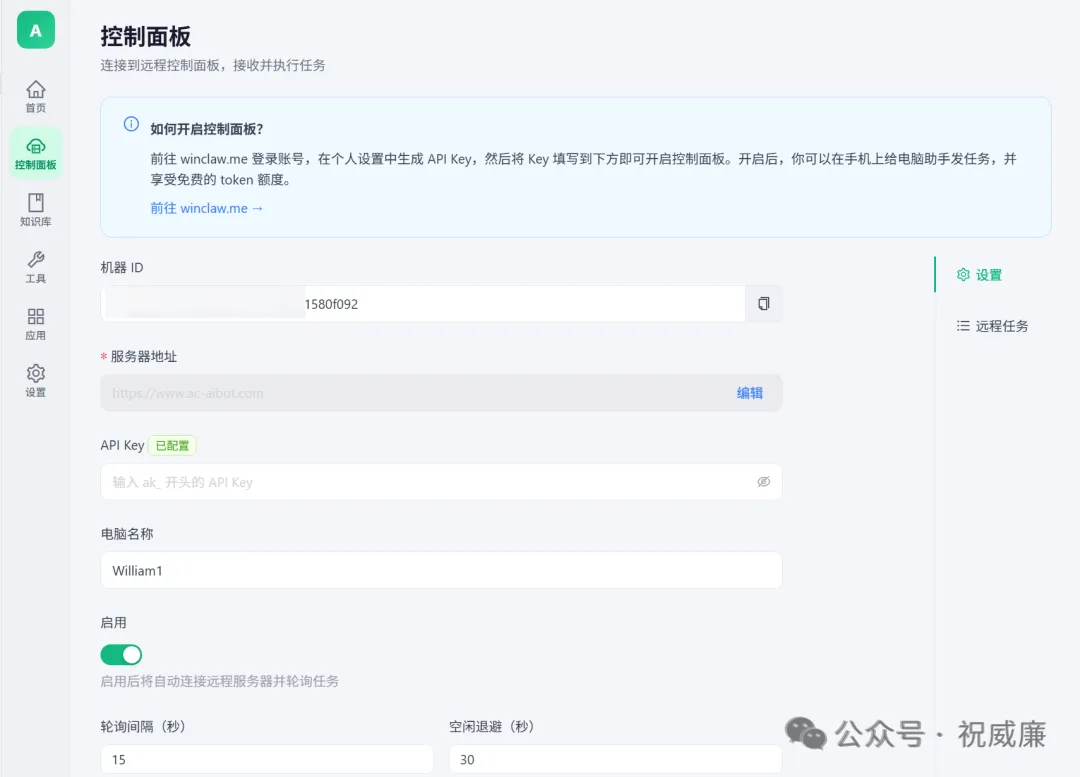This screenshot has height=777, width=1080.
Task: Edit the 电脑名称 William1 field
Action: 441,570
